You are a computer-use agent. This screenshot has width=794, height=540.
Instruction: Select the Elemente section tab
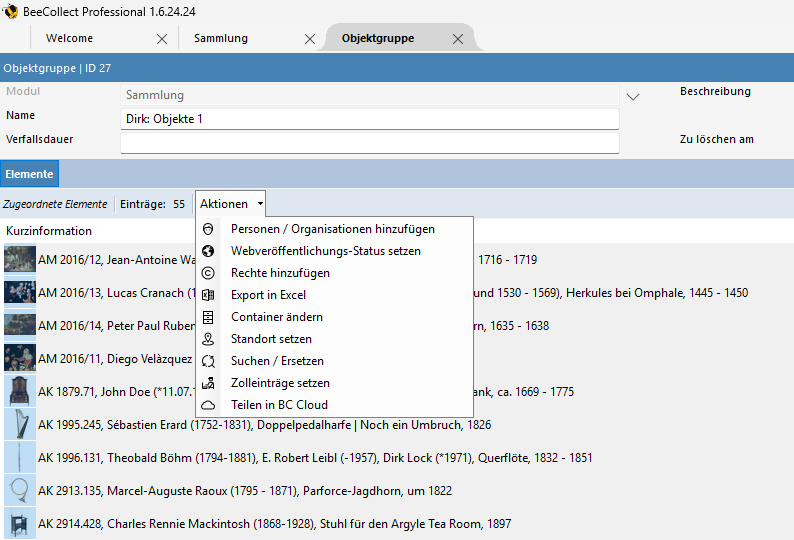(x=30, y=174)
